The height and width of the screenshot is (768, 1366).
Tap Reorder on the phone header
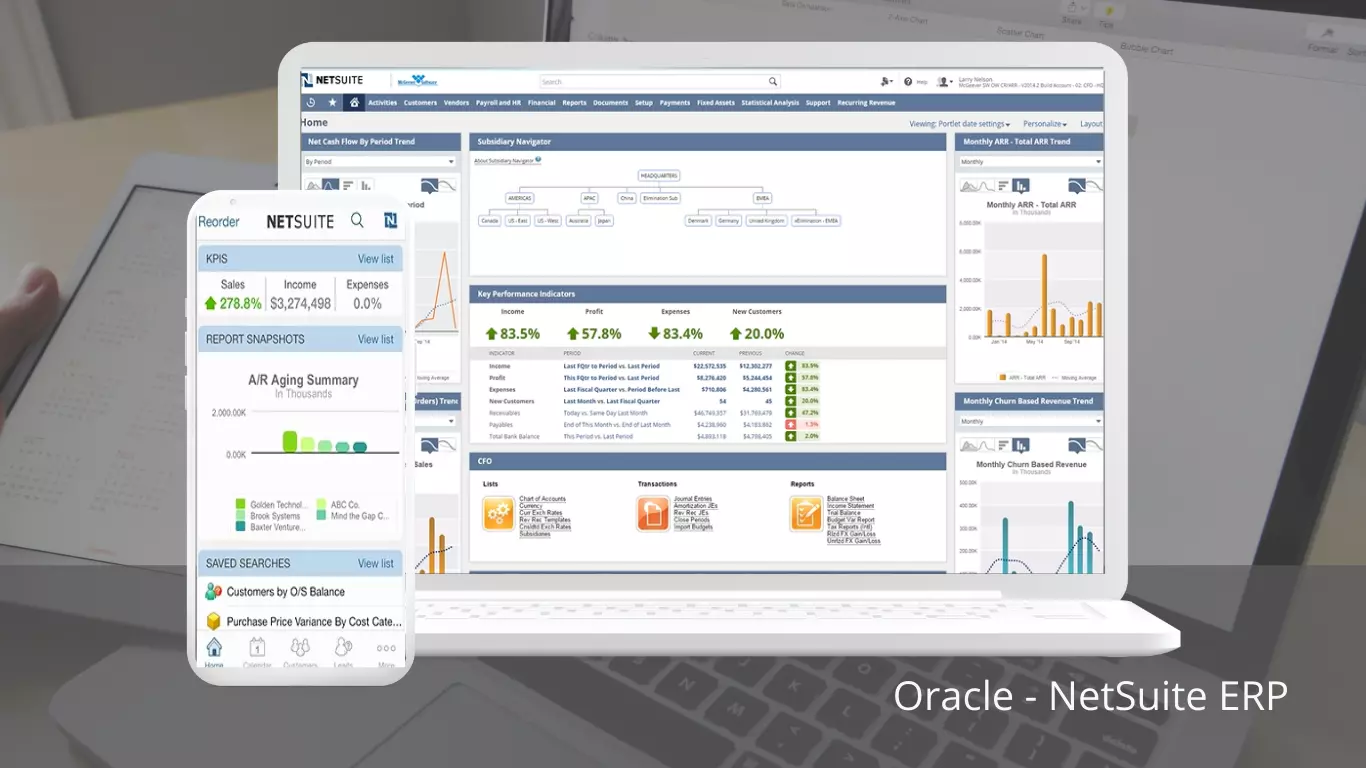tap(219, 222)
